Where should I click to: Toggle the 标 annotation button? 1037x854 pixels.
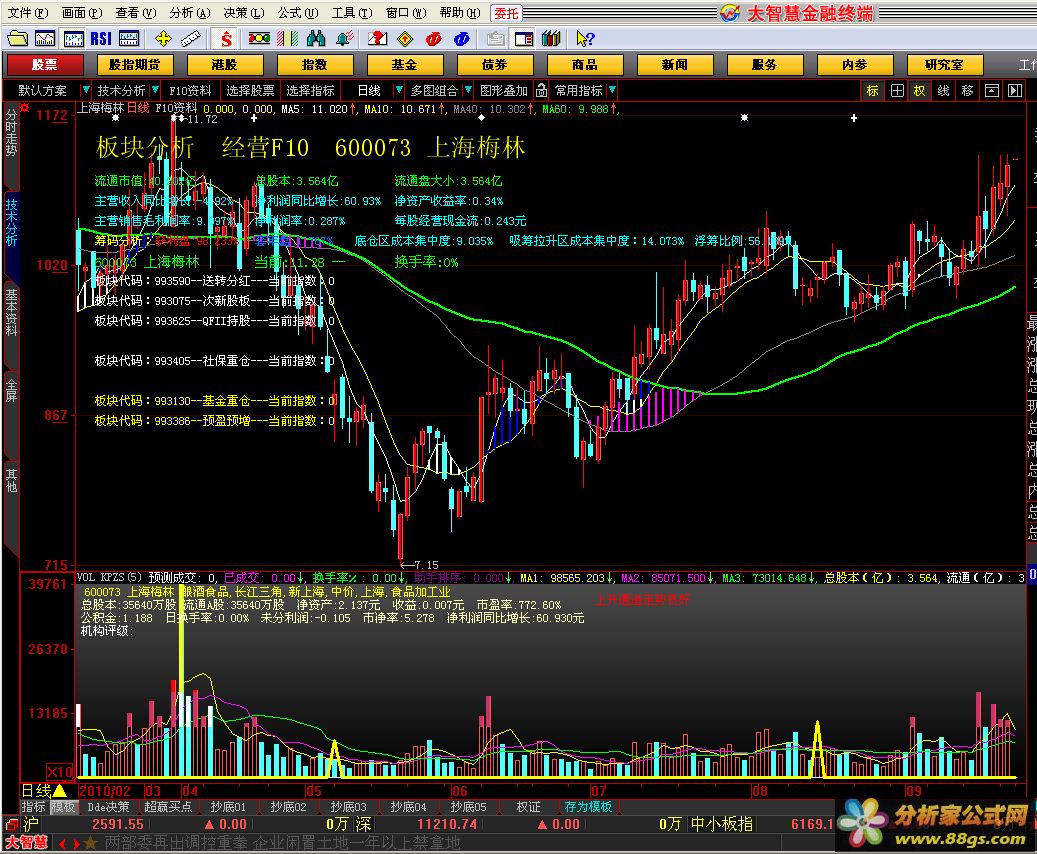point(873,91)
